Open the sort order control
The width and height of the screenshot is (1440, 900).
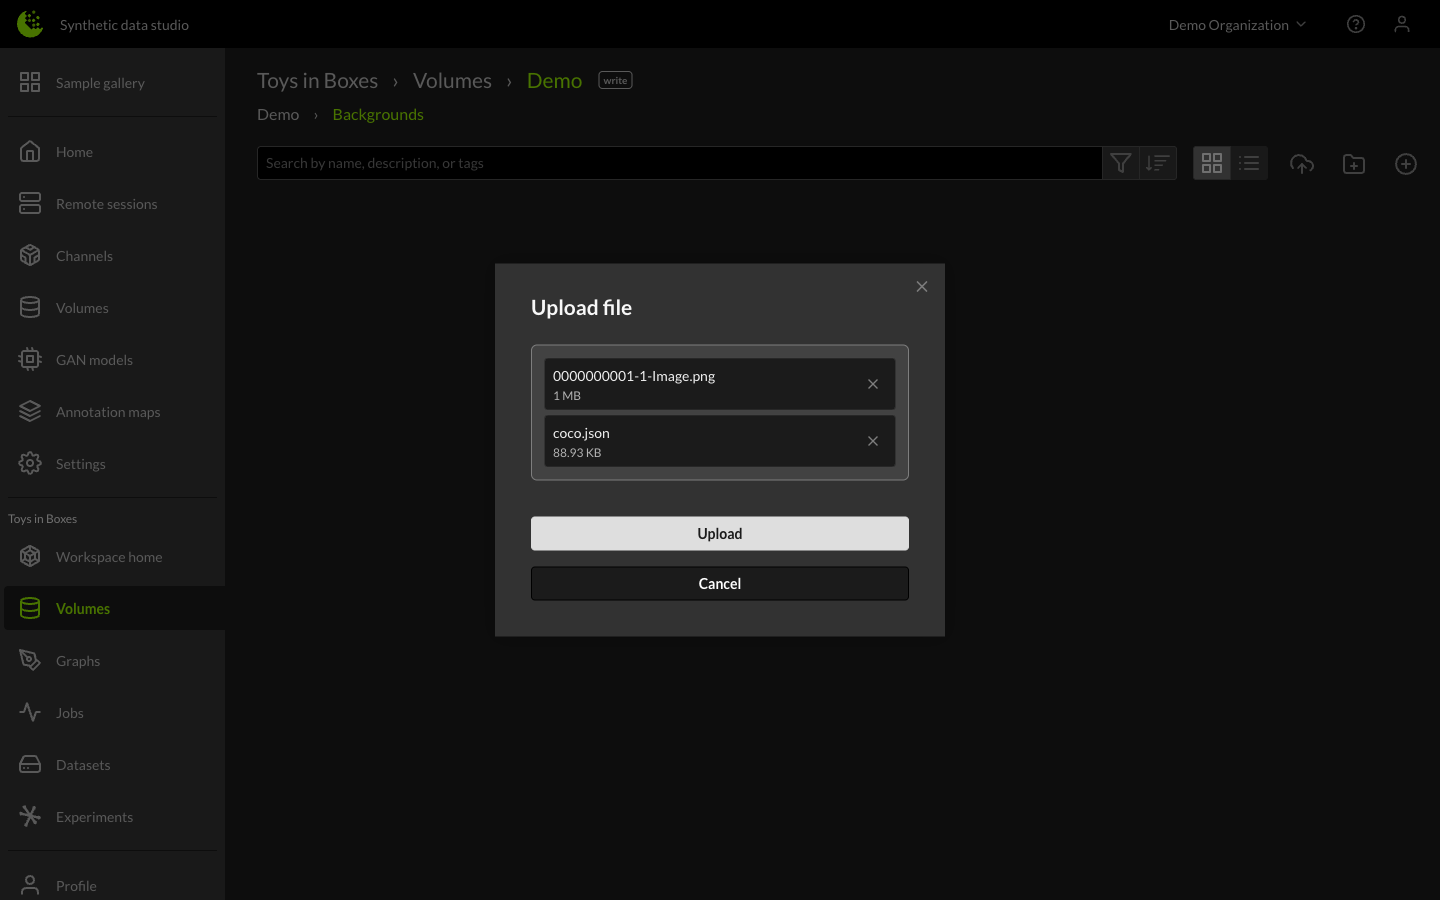[x=1157, y=162]
